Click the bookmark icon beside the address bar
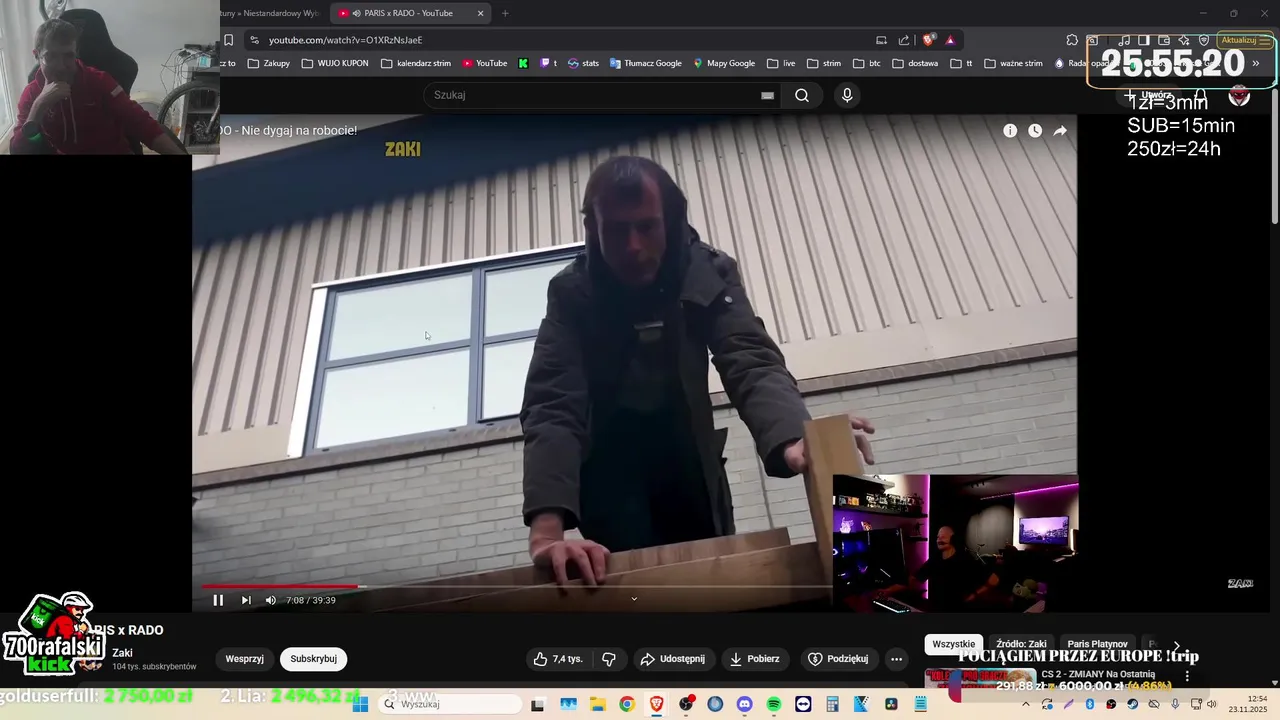 pos(228,40)
